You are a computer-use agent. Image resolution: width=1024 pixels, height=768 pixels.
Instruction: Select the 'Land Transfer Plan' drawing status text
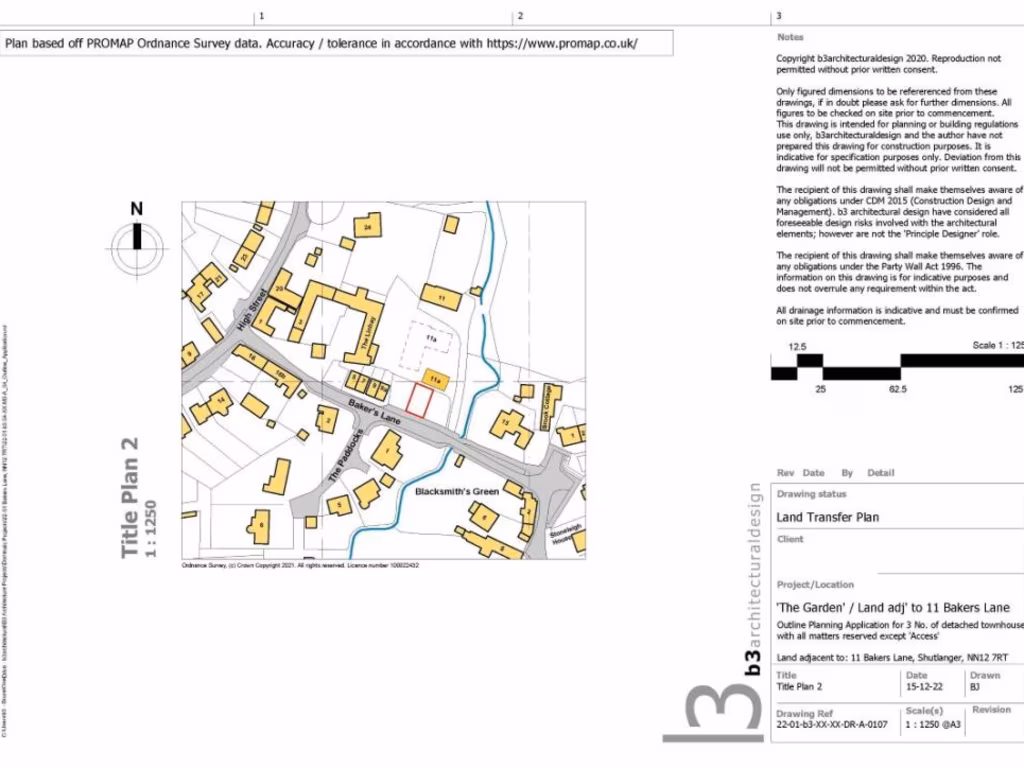coord(828,517)
